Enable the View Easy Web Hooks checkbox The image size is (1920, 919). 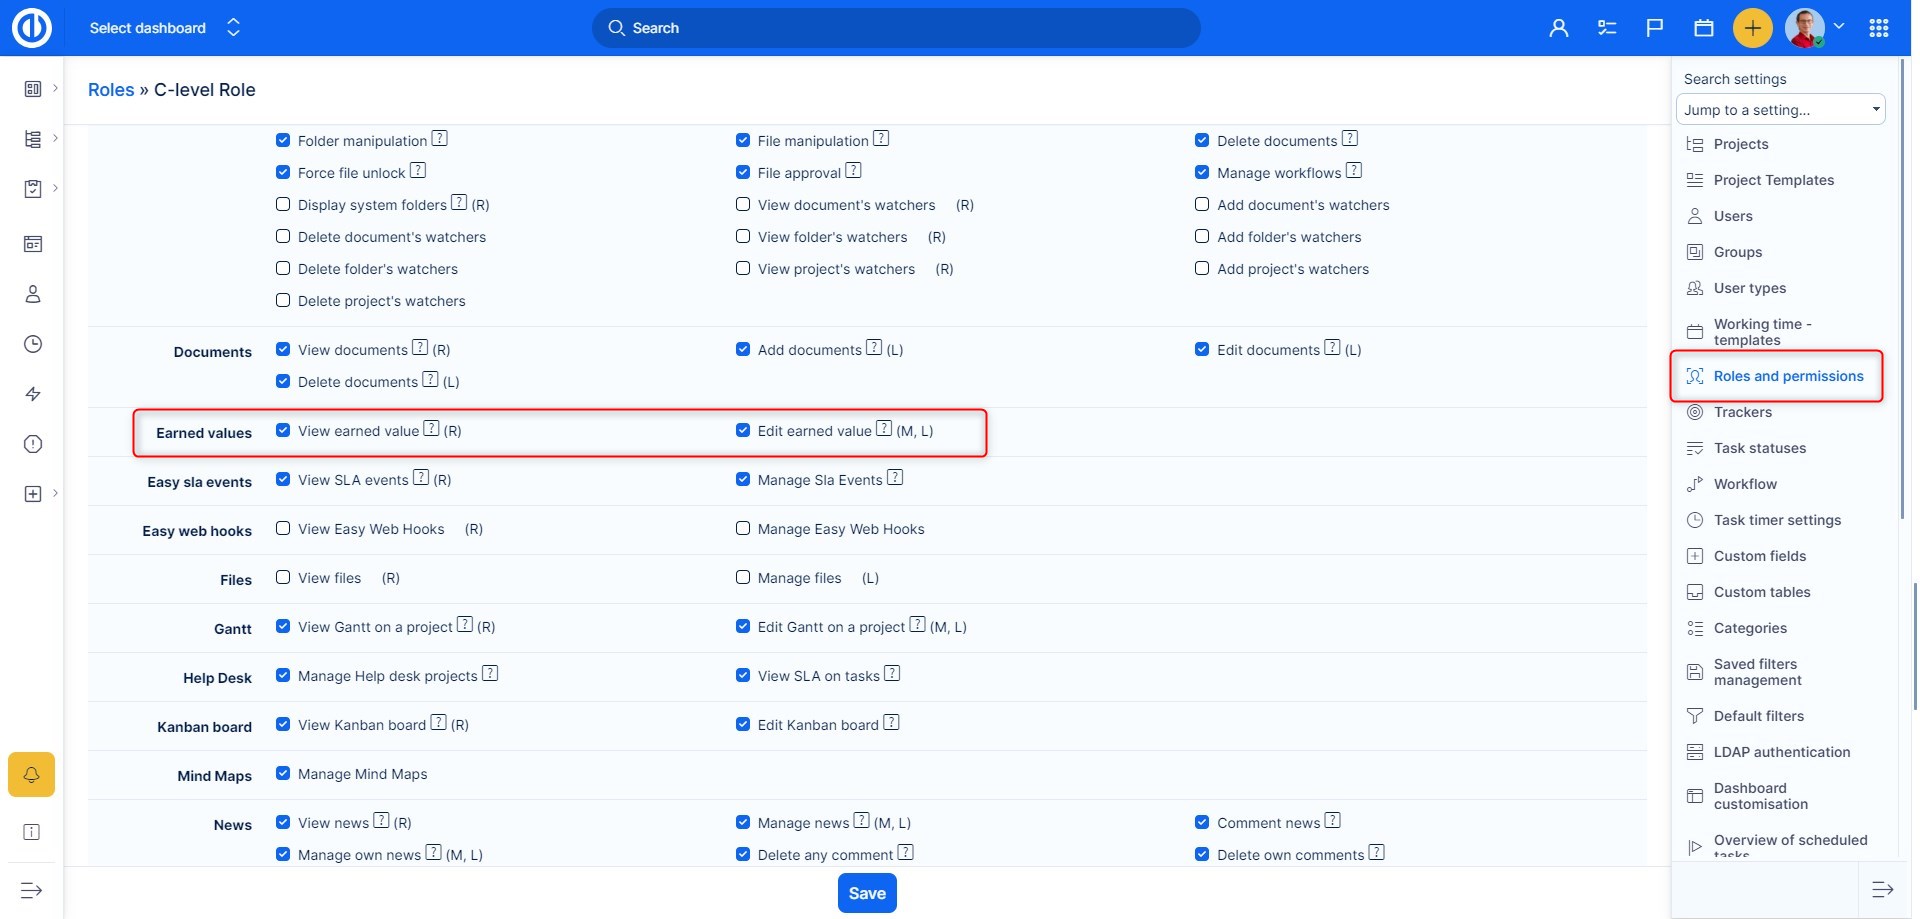pos(283,529)
